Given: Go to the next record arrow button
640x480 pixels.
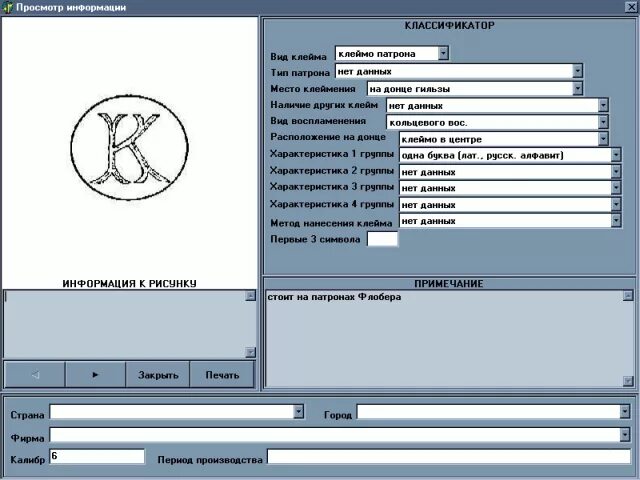Looking at the screenshot, I should coord(95,374).
